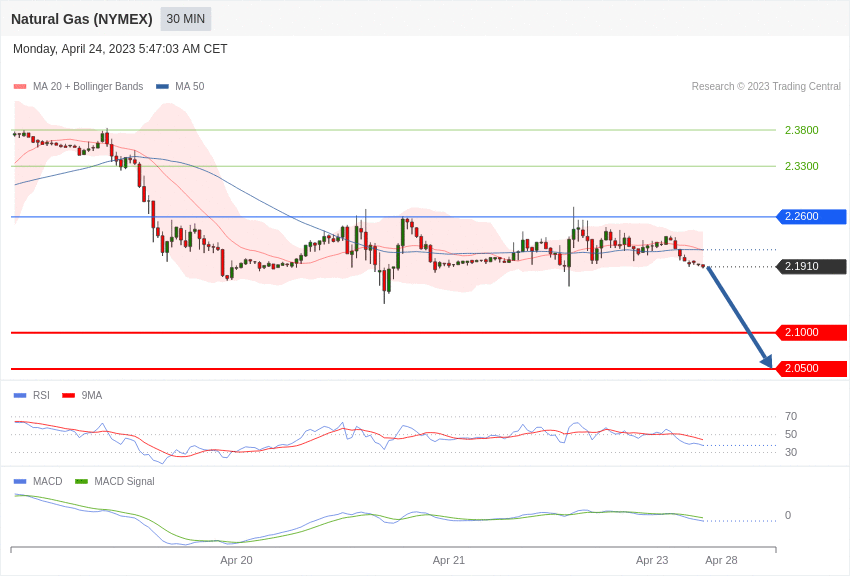Click 'Research © 2023 Trading Central' credit text
Screen dimensions: 850x576
[766, 86]
